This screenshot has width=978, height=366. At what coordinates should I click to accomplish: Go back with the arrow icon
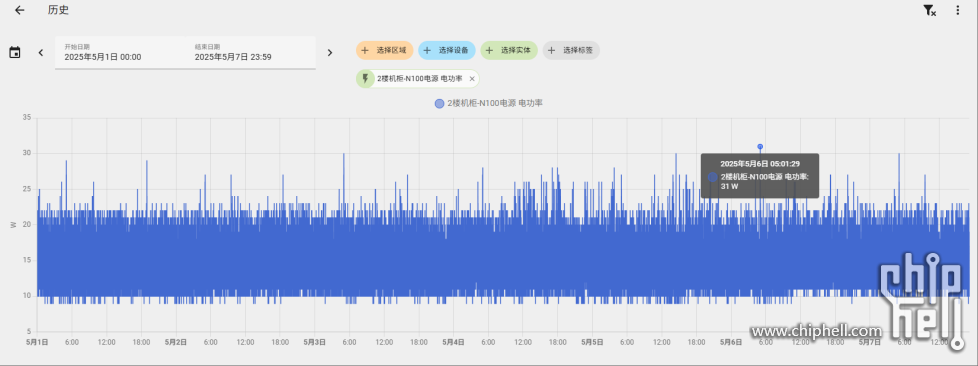(x=20, y=11)
